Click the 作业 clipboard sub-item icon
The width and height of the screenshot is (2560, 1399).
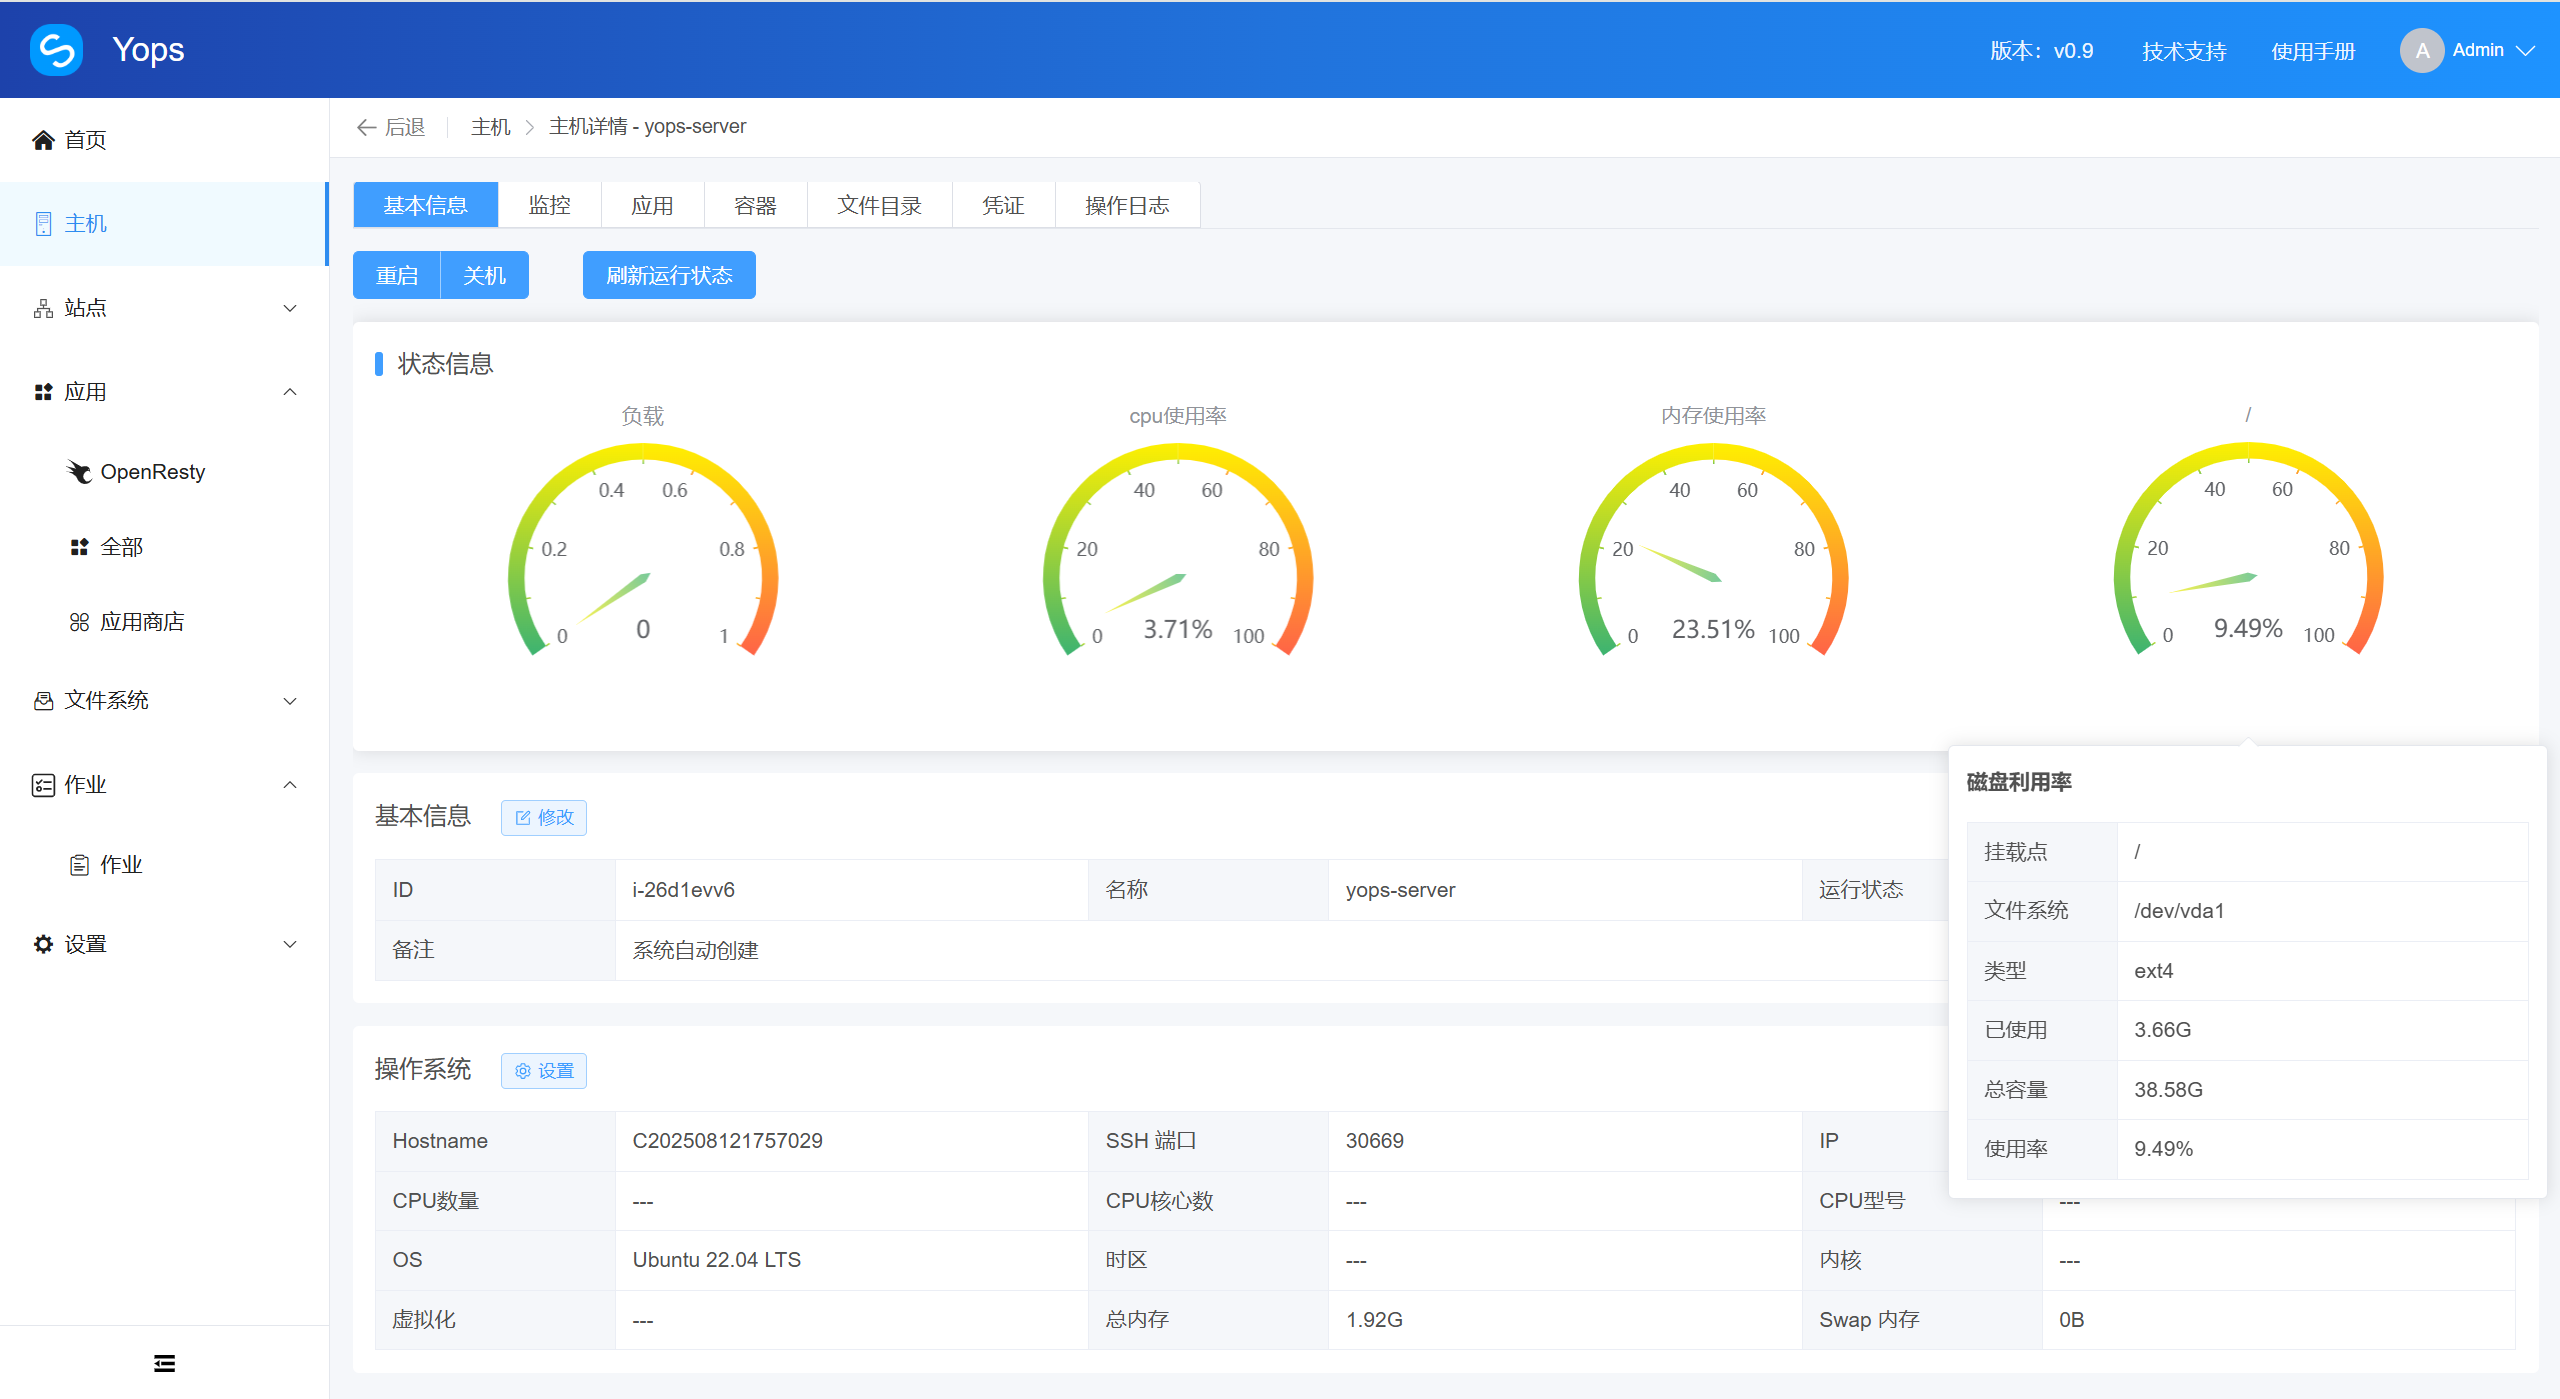pos(79,865)
